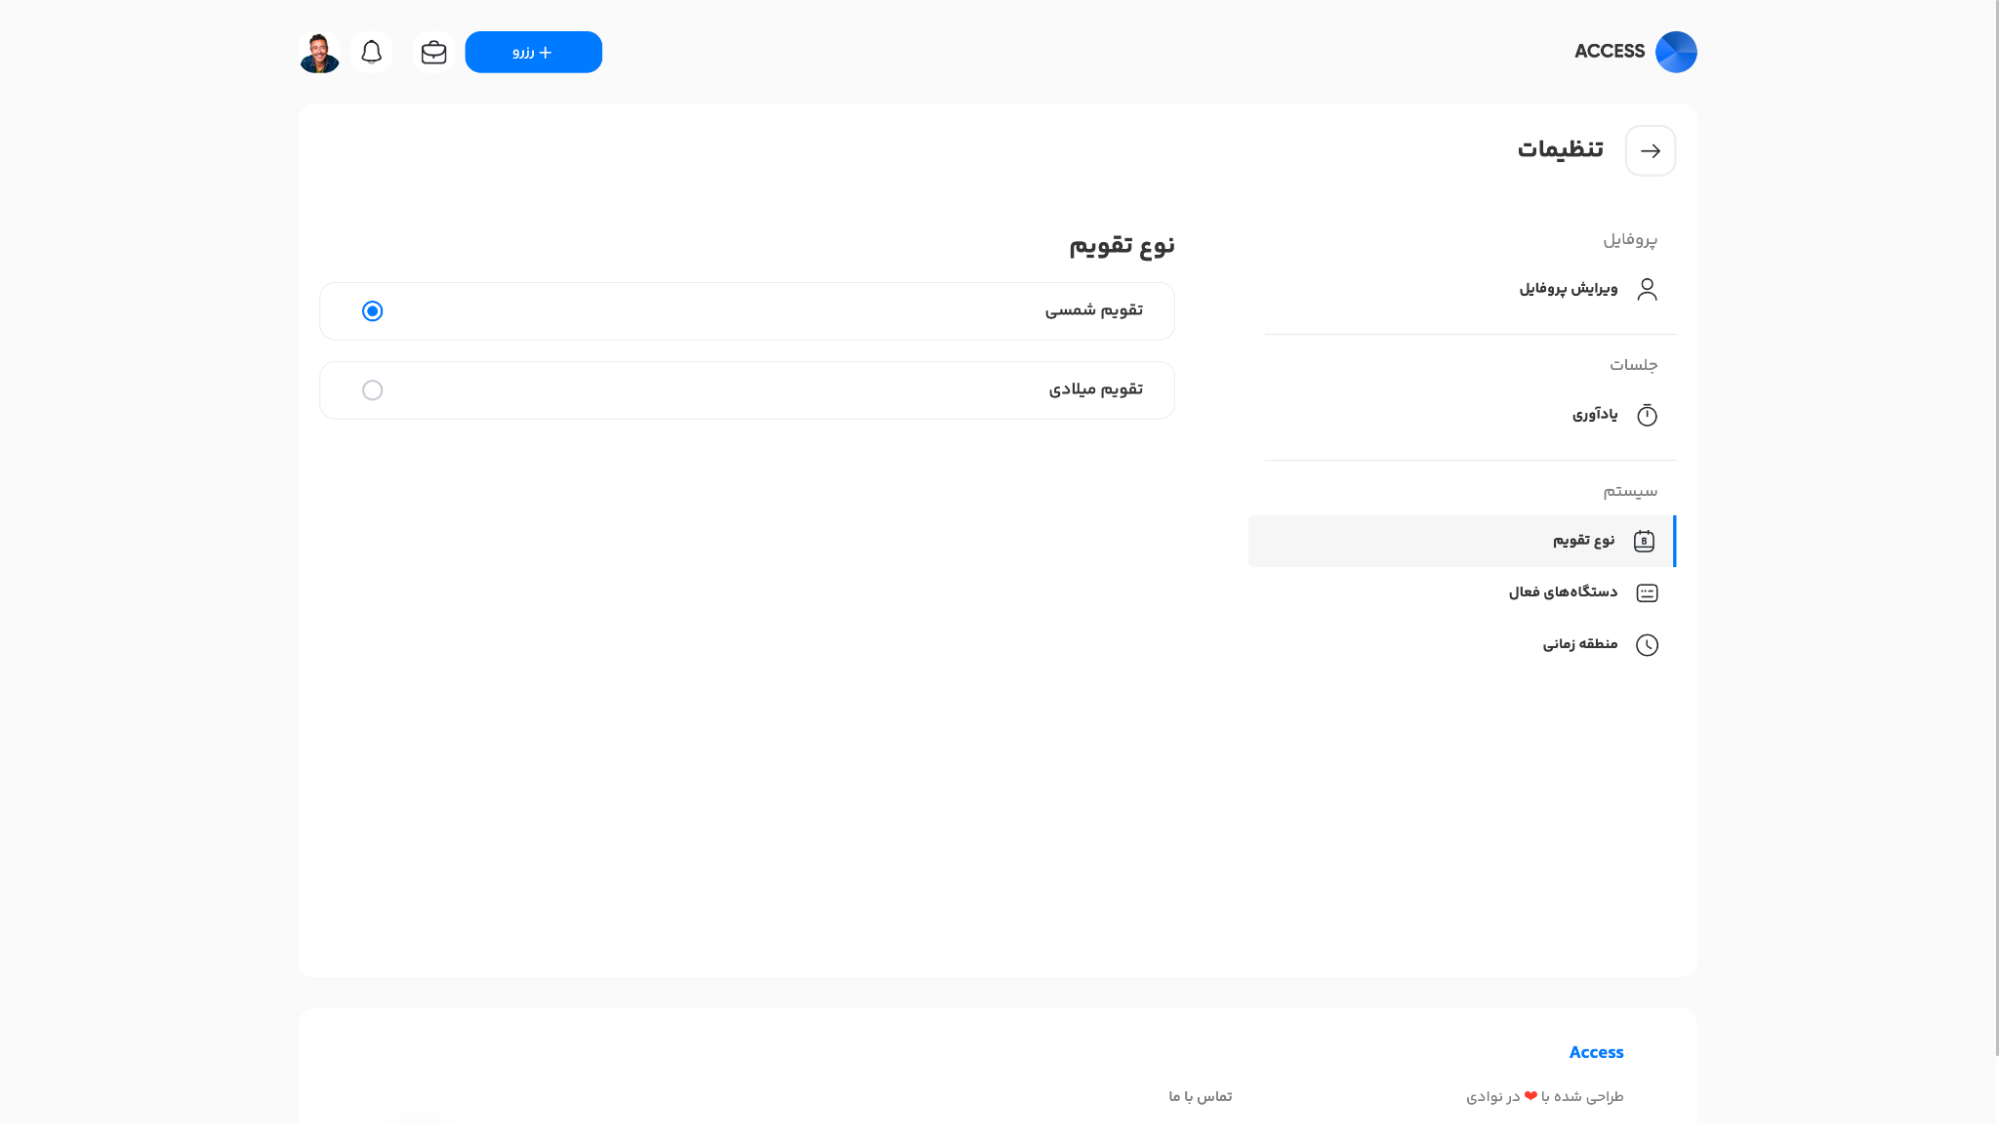Click the back arrow beside تنظیمات

tap(1651, 150)
